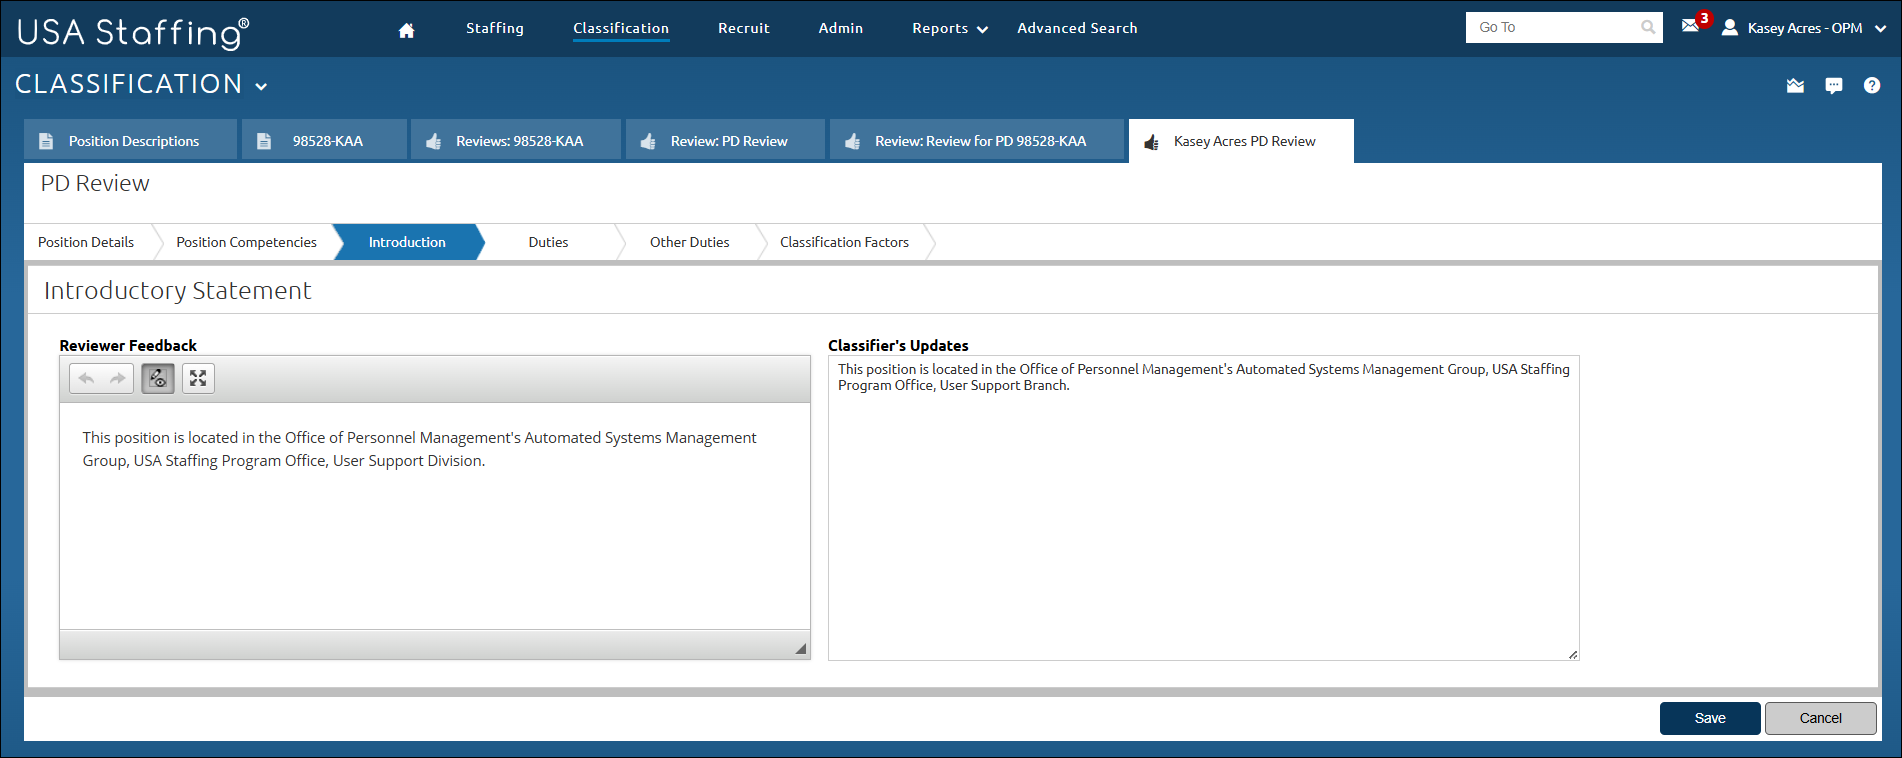Switch to the Reviews: 98528-KAA tab
The height and width of the screenshot is (758, 1902).
516,140
